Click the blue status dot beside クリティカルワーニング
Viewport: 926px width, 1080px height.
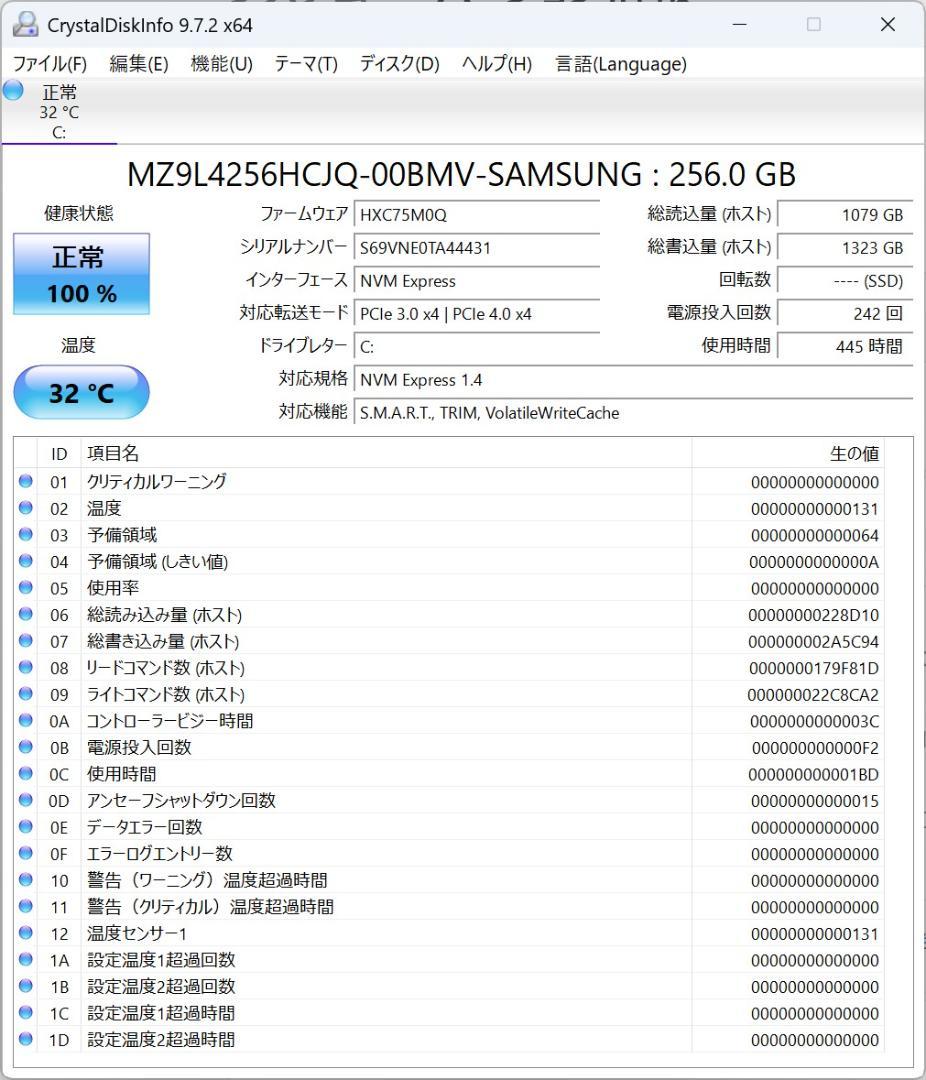[x=28, y=481]
